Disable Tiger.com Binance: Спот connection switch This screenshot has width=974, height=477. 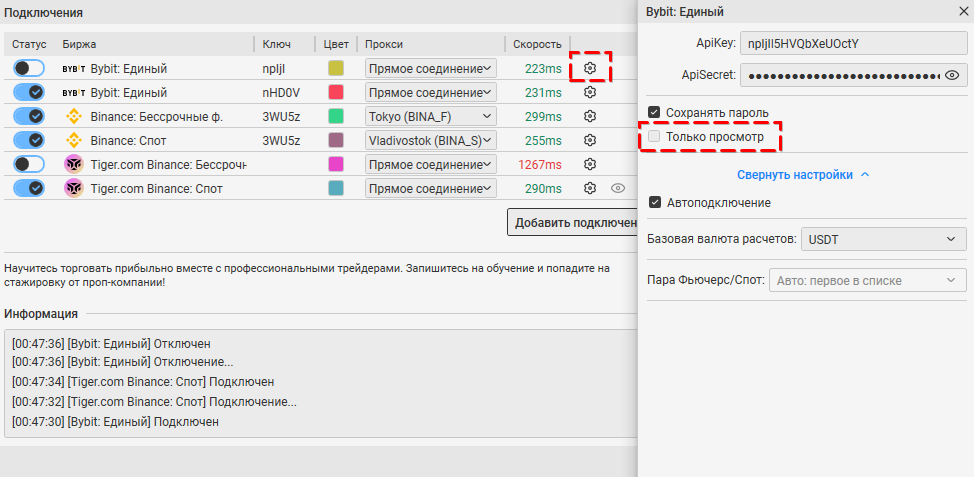tap(29, 188)
